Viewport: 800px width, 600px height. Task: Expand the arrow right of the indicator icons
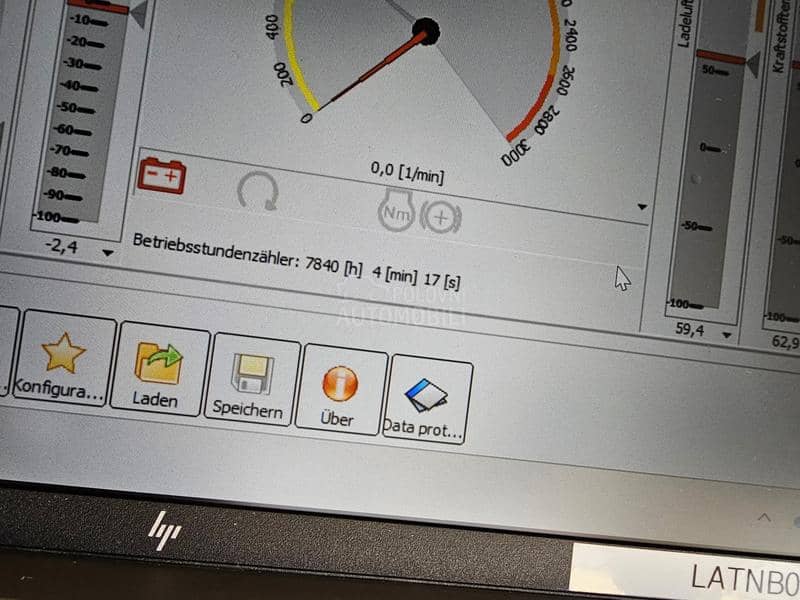(642, 207)
